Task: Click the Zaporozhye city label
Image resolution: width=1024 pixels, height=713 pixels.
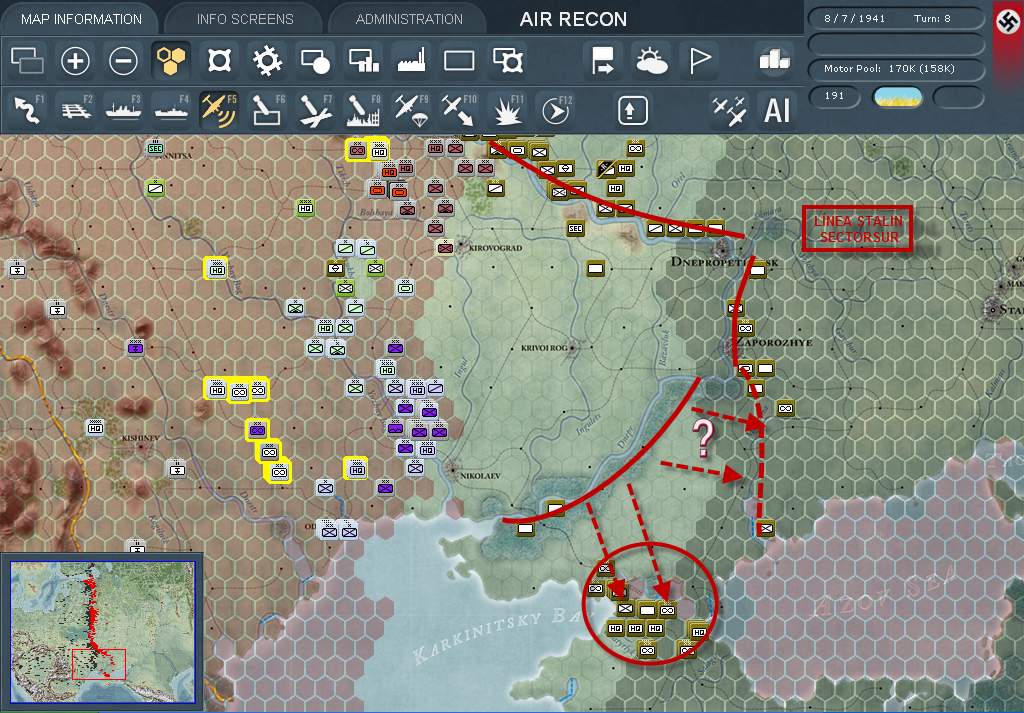Action: point(775,342)
